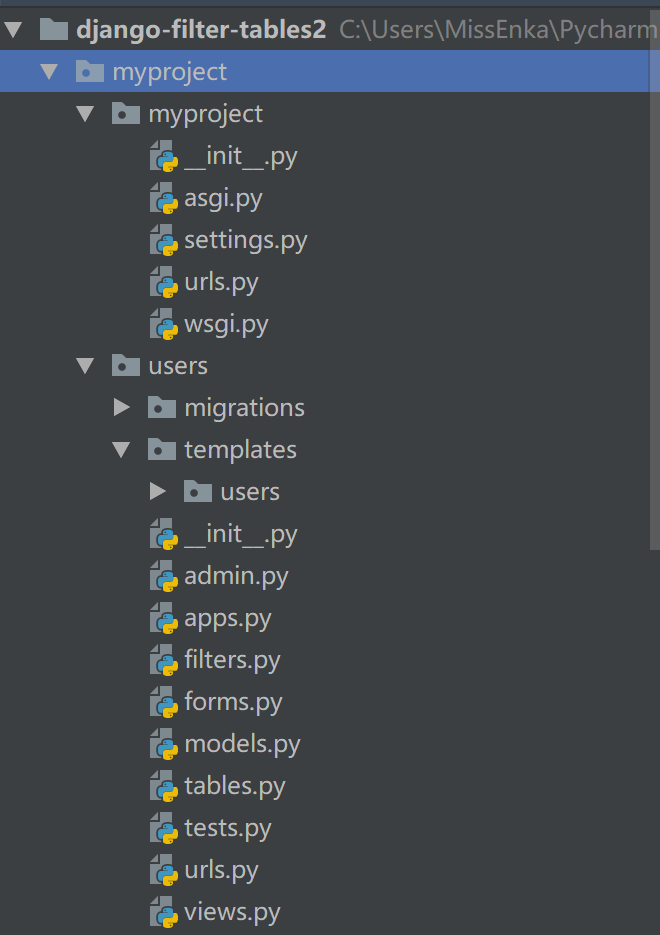Click the Python file icon of admin.py
The width and height of the screenshot is (660, 935).
pyautogui.click(x=164, y=576)
